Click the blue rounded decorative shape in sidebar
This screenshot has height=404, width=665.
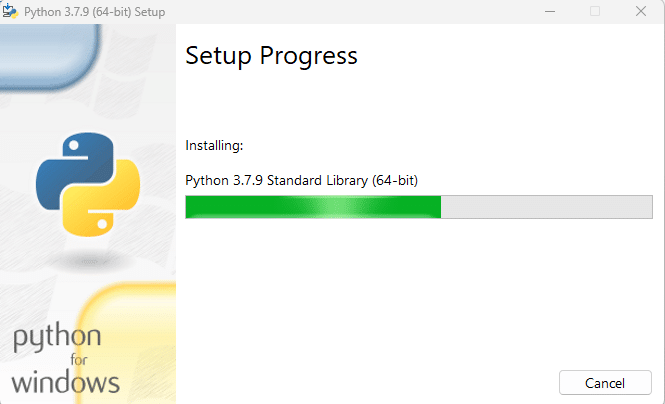coord(50,56)
